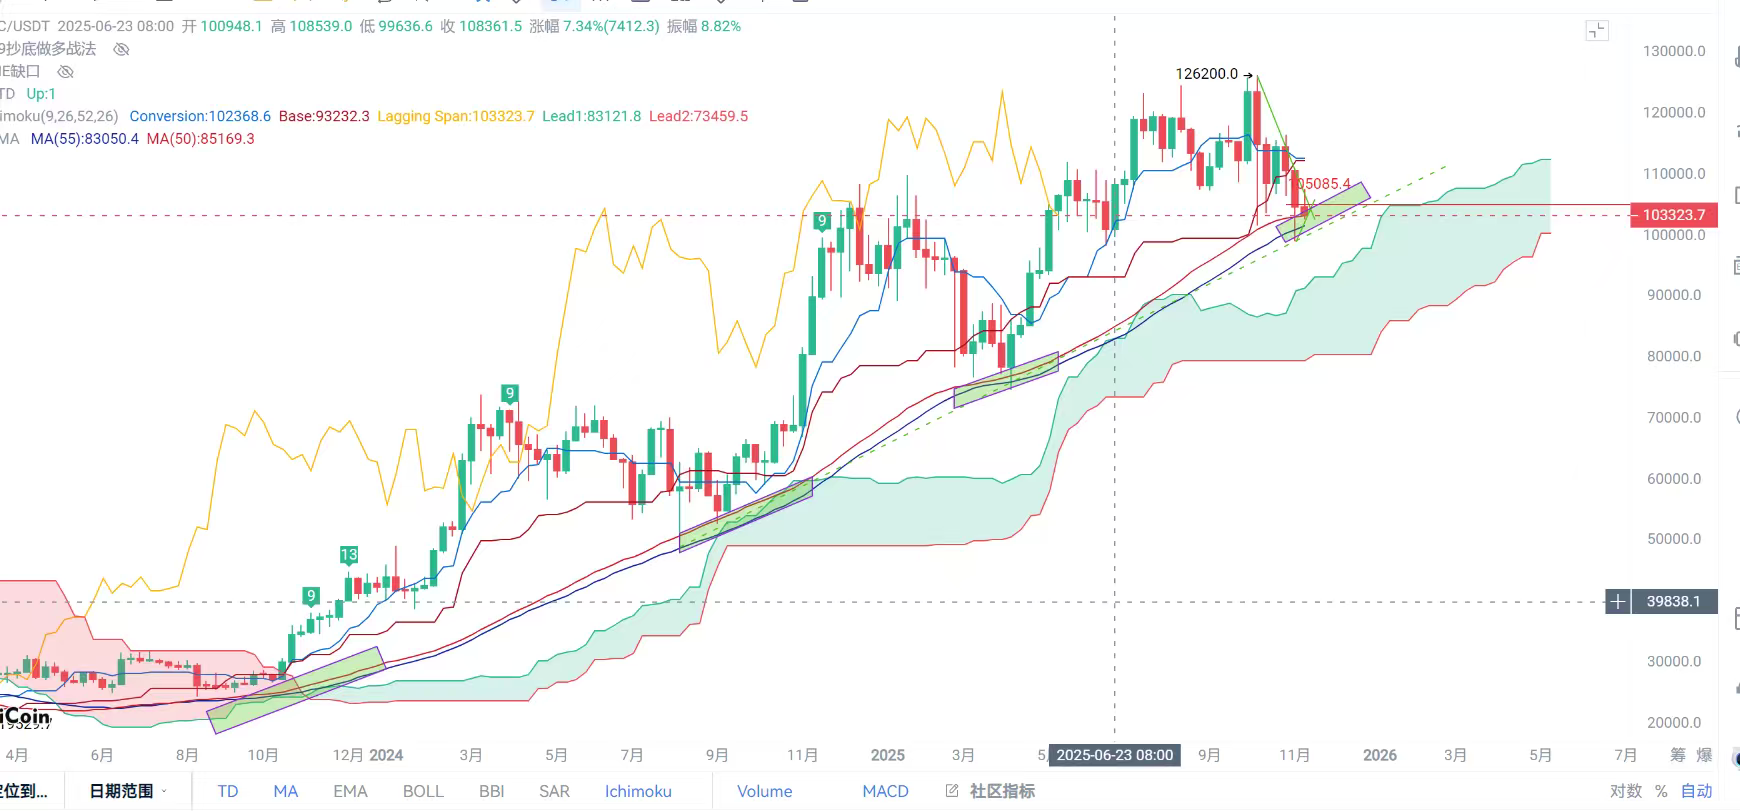Click the exit-fullscreen icon above the price axis
The width and height of the screenshot is (1740, 811).
[1597, 31]
